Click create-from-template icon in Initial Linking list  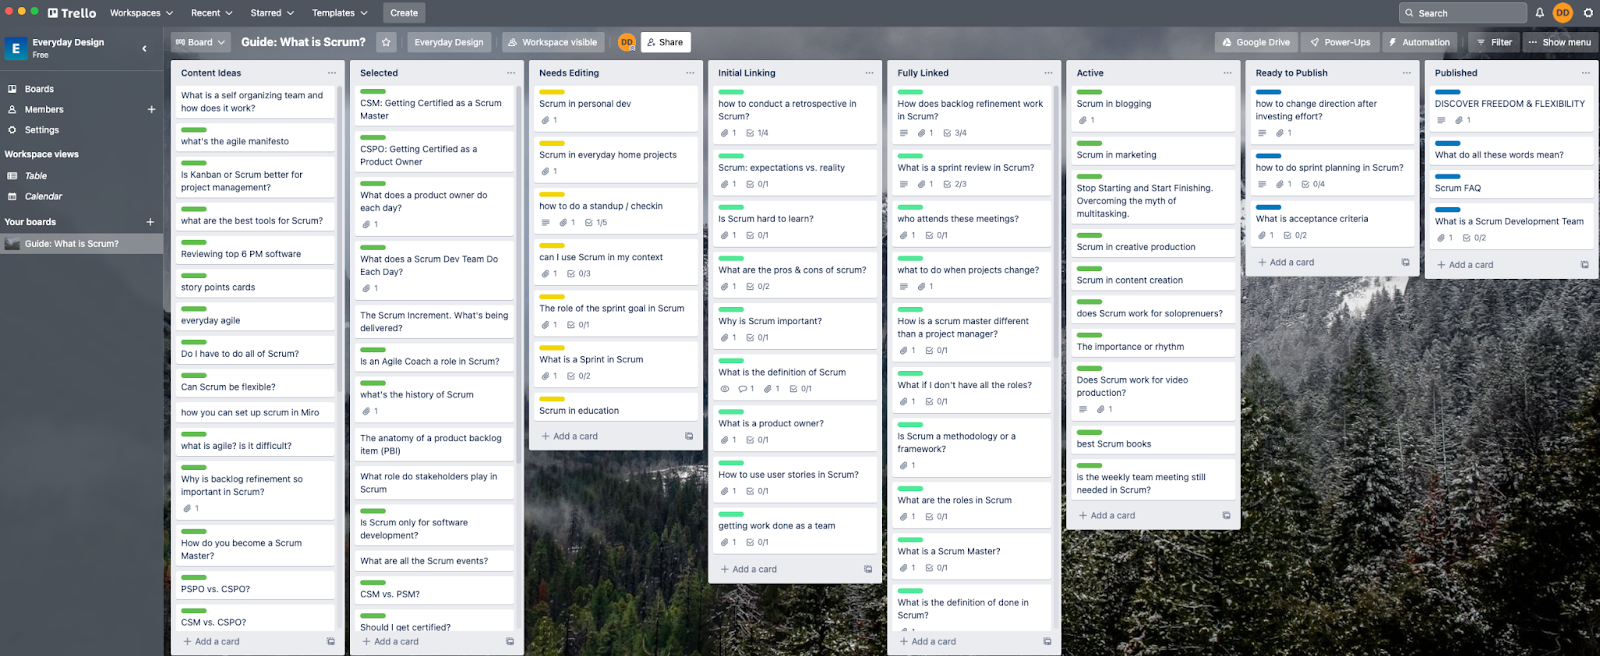pyautogui.click(x=868, y=569)
